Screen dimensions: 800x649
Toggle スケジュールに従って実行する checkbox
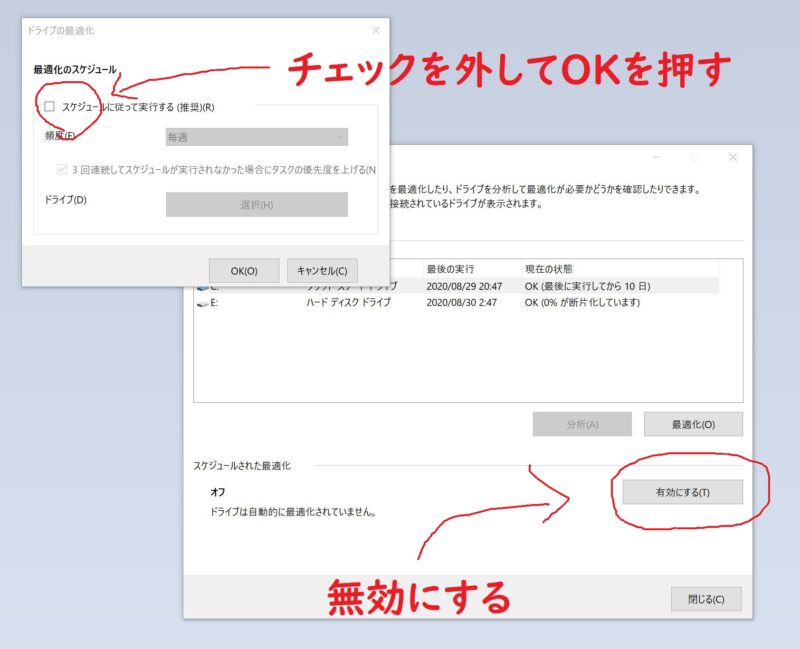pyautogui.click(x=49, y=107)
